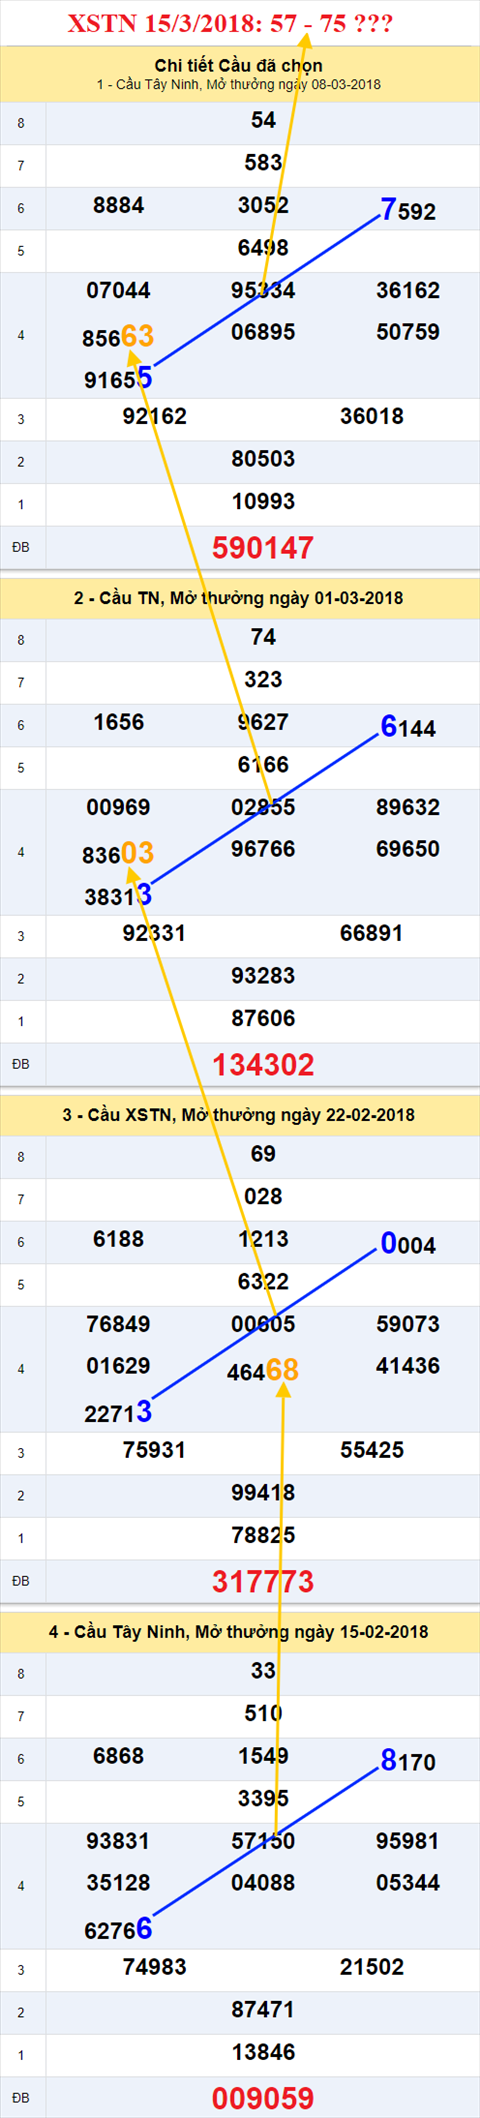This screenshot has width=480, height=2118.
Task: Select prize 8 value '33'
Action: click(x=263, y=1671)
